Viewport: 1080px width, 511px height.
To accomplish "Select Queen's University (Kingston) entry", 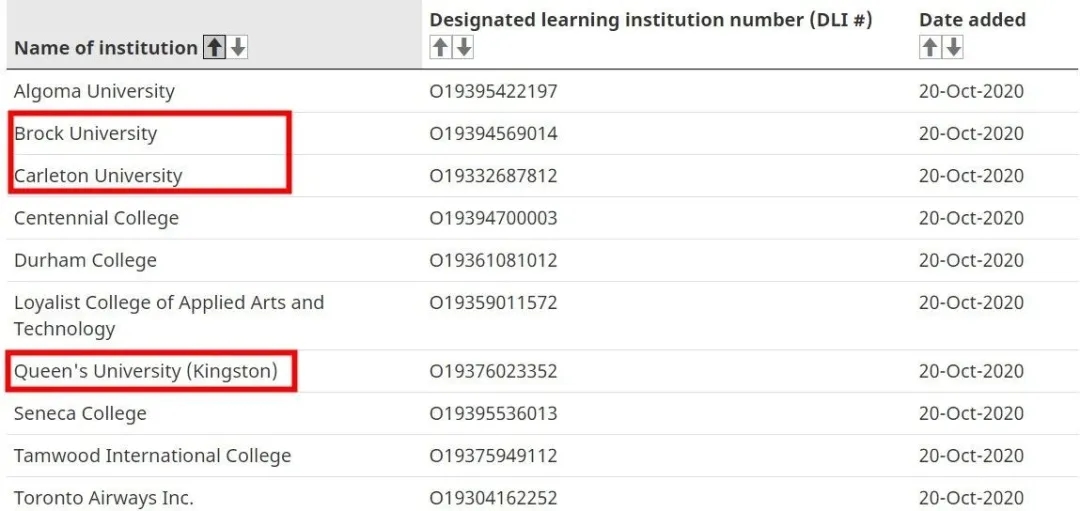I will point(145,372).
